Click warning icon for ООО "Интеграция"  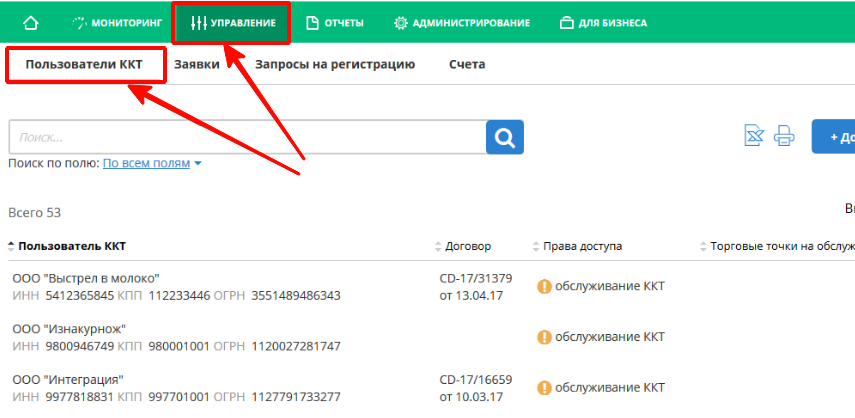pos(544,388)
